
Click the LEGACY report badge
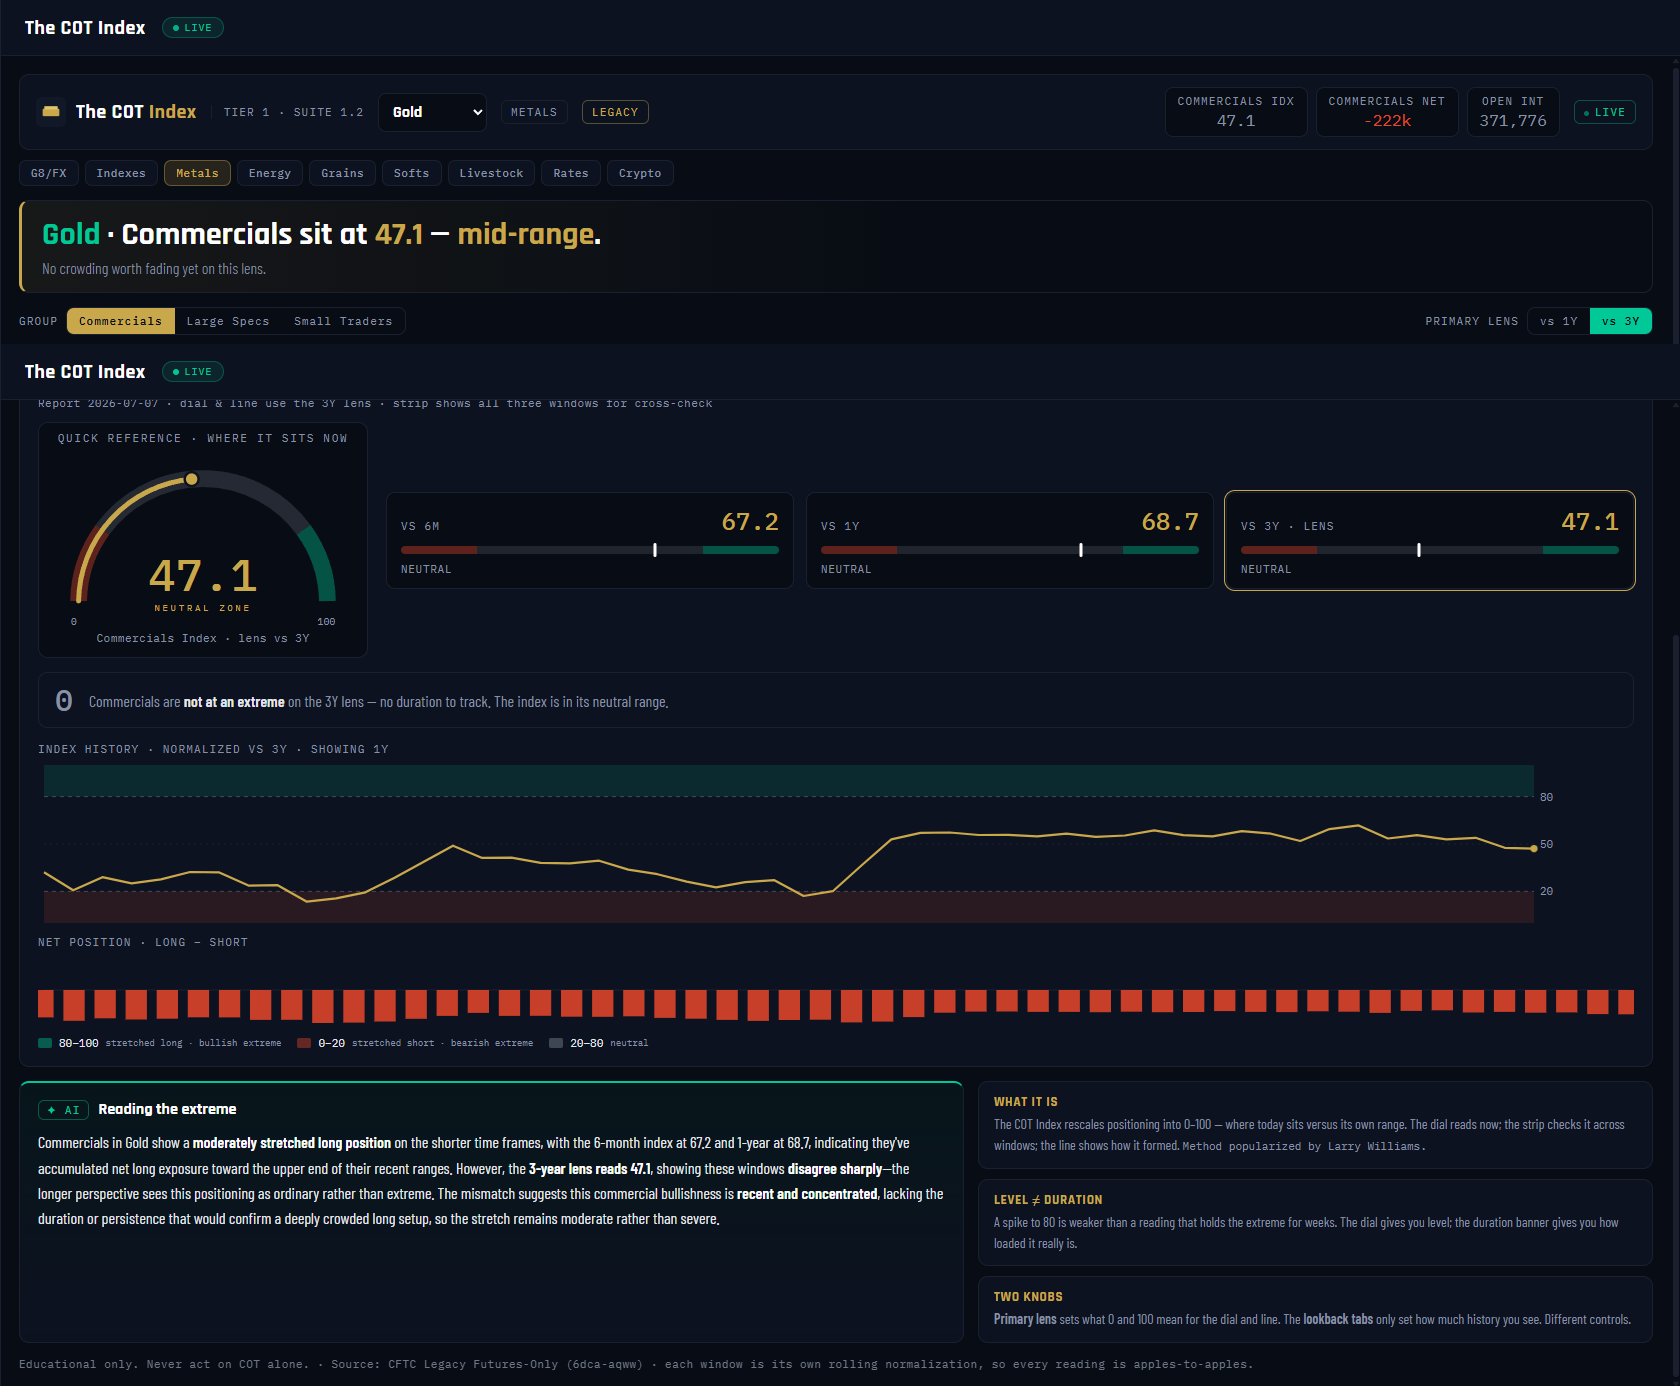pos(615,112)
